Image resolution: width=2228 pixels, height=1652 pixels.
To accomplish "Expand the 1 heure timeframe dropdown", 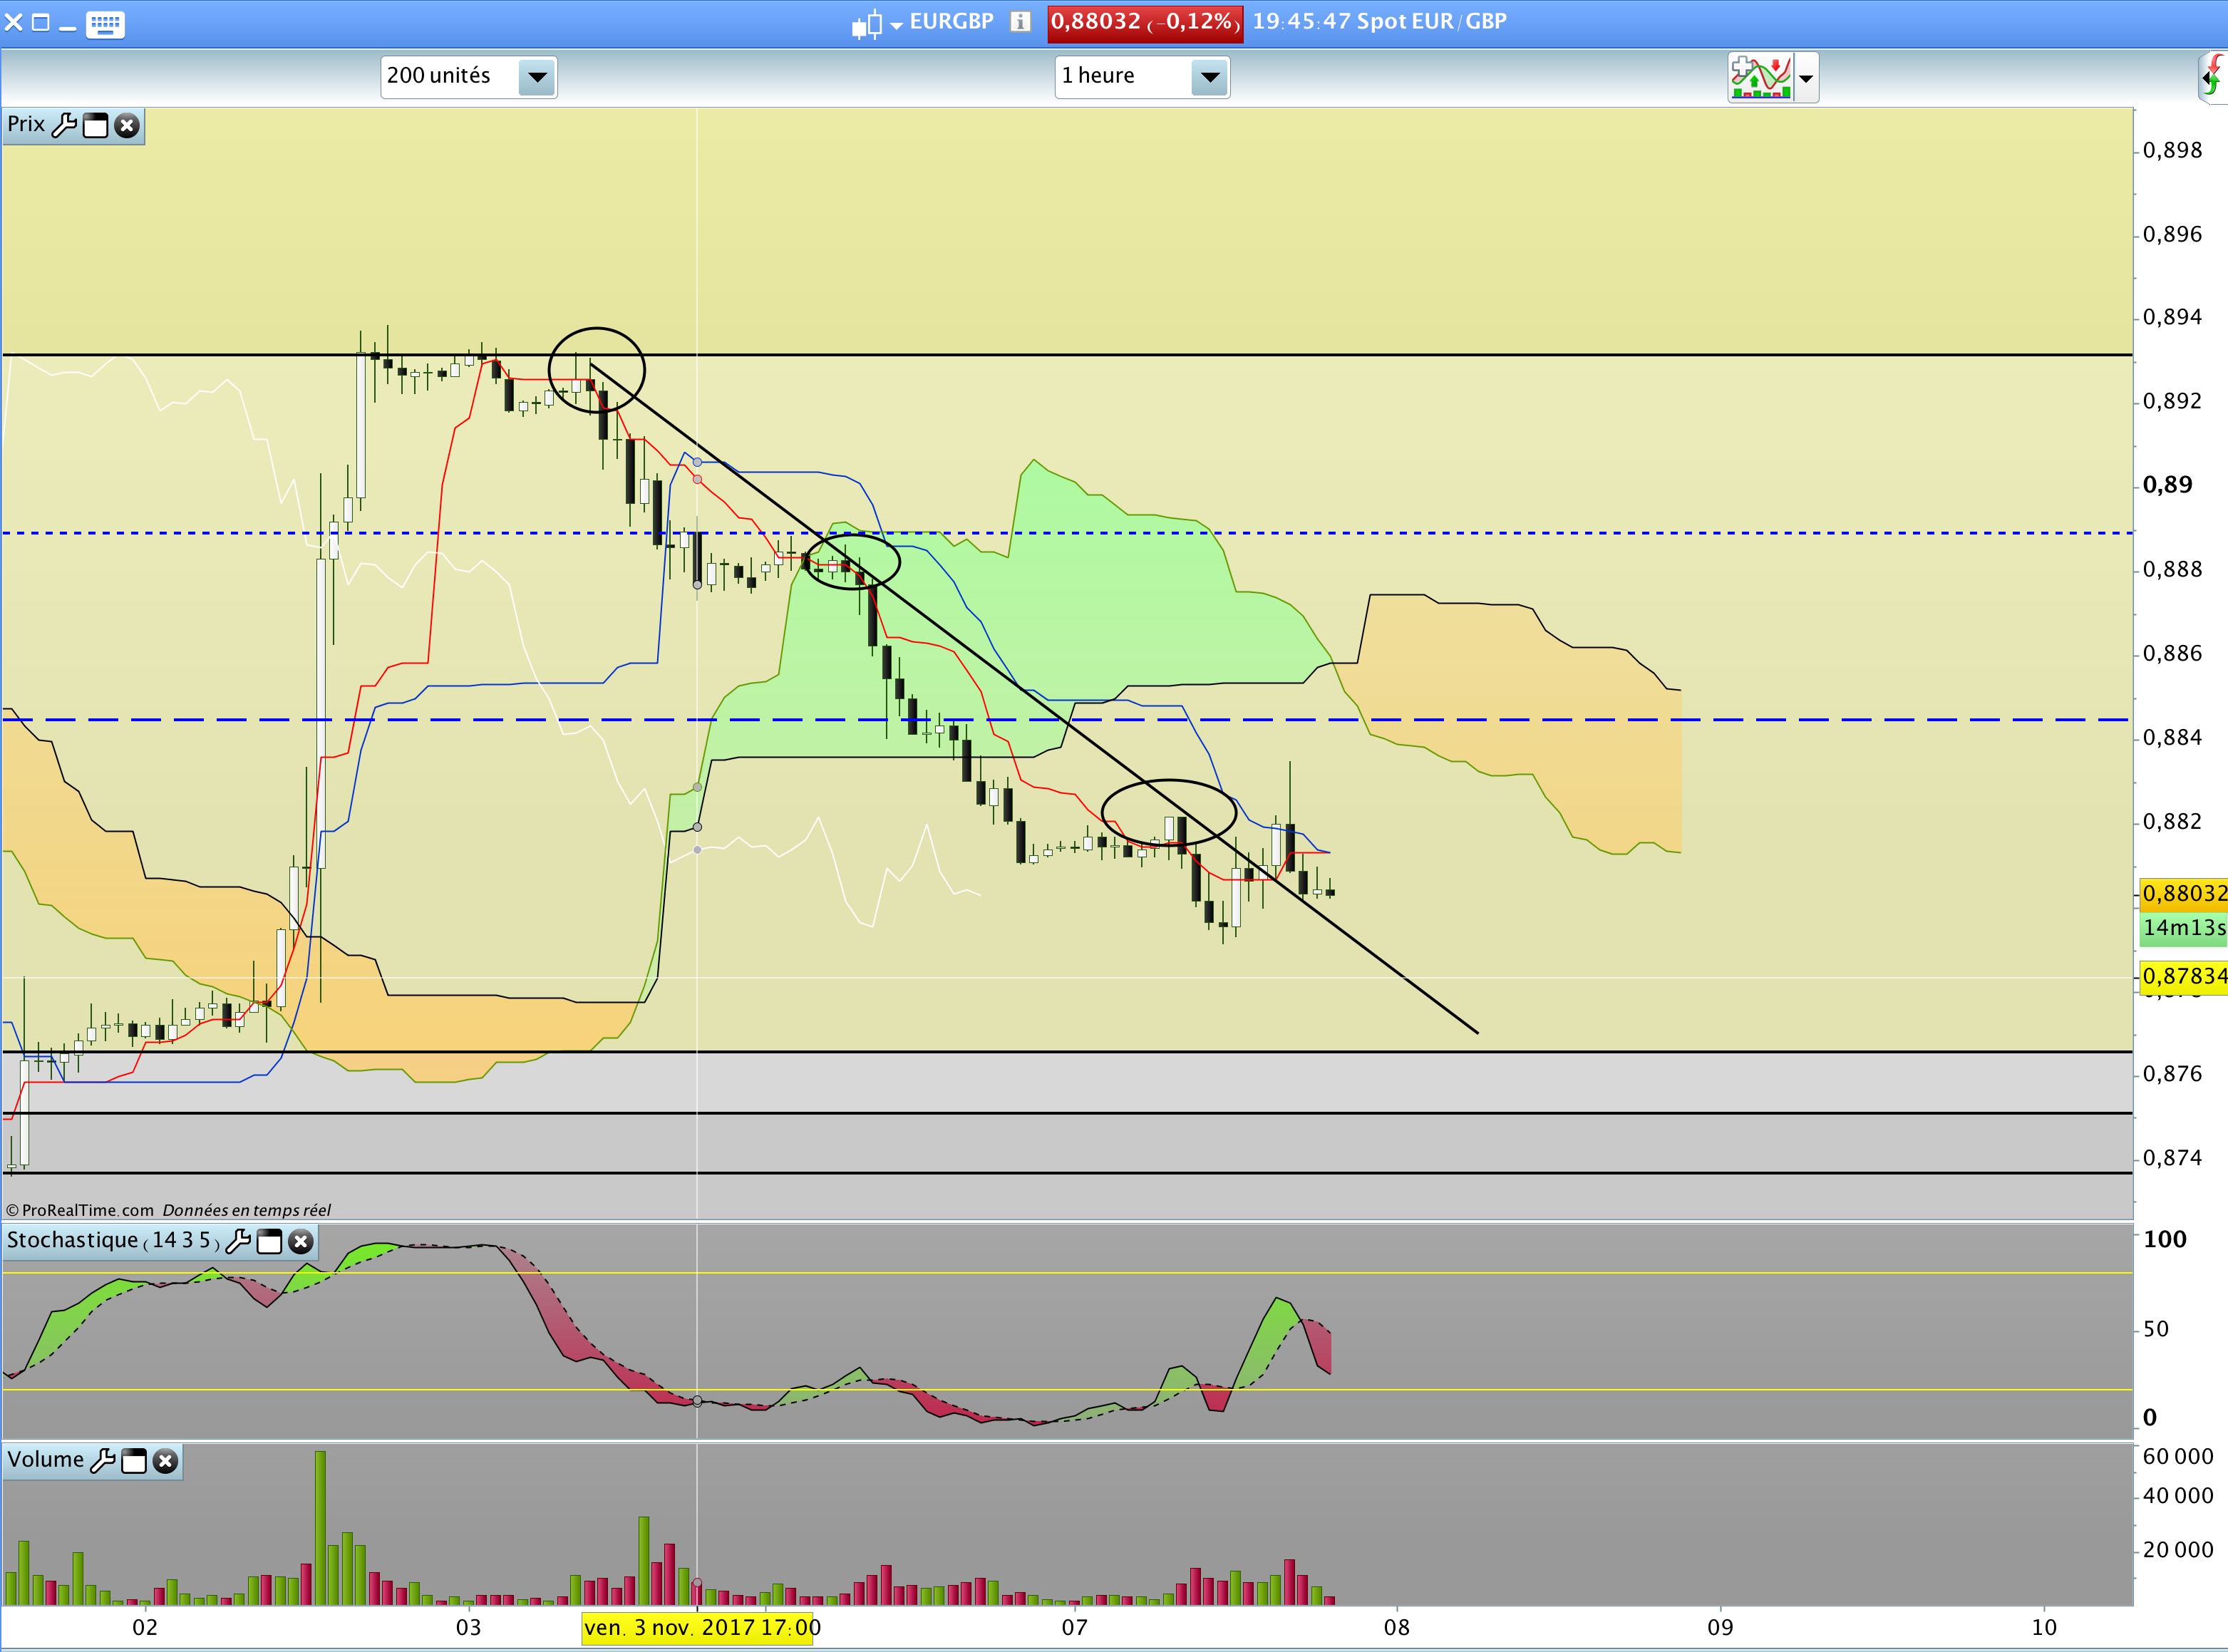I will coord(1209,77).
